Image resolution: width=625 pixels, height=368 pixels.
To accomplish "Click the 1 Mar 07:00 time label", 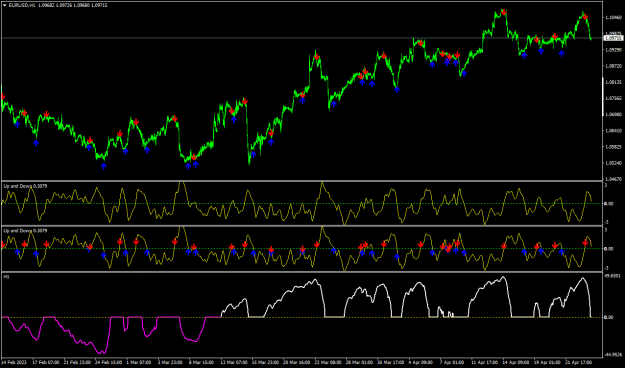I will coord(139,362).
